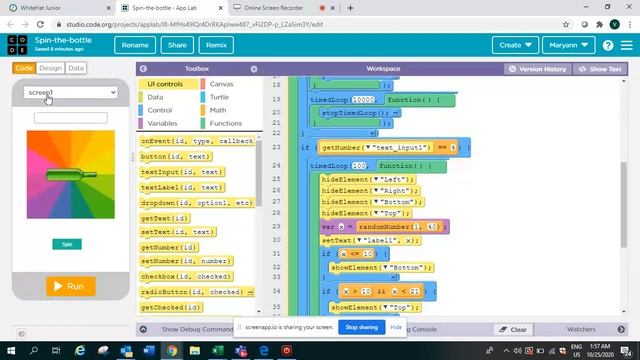Open the Debug Console expand arrow icon
640x360 pixels.
[x=143, y=329]
